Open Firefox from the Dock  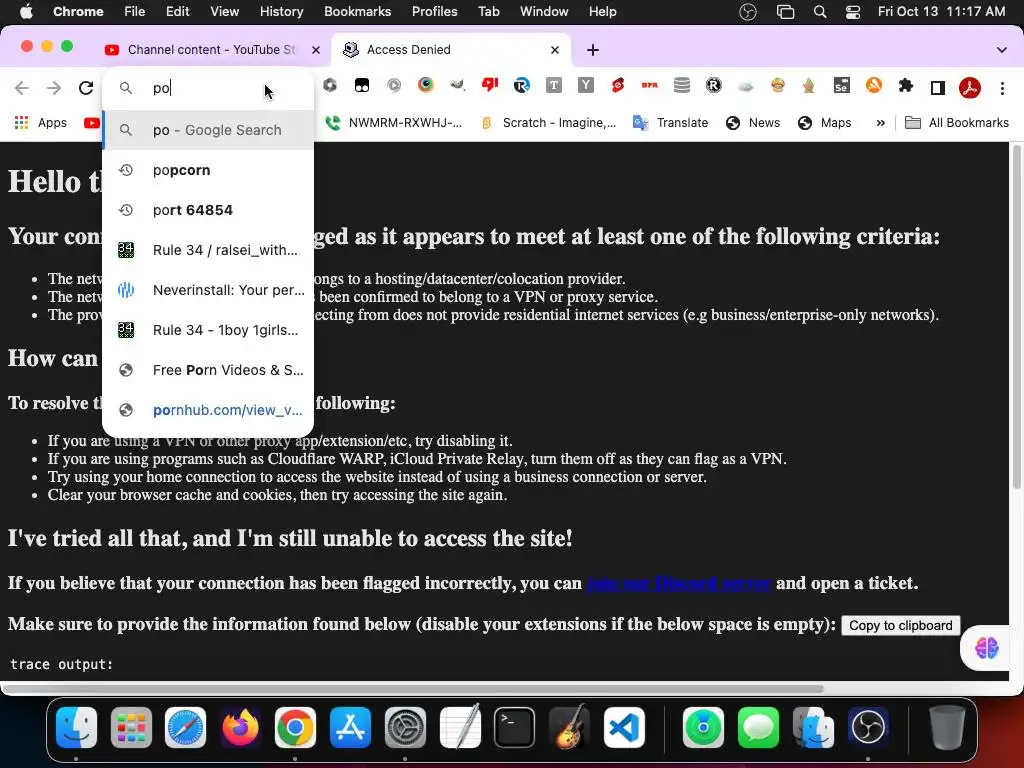[240, 727]
